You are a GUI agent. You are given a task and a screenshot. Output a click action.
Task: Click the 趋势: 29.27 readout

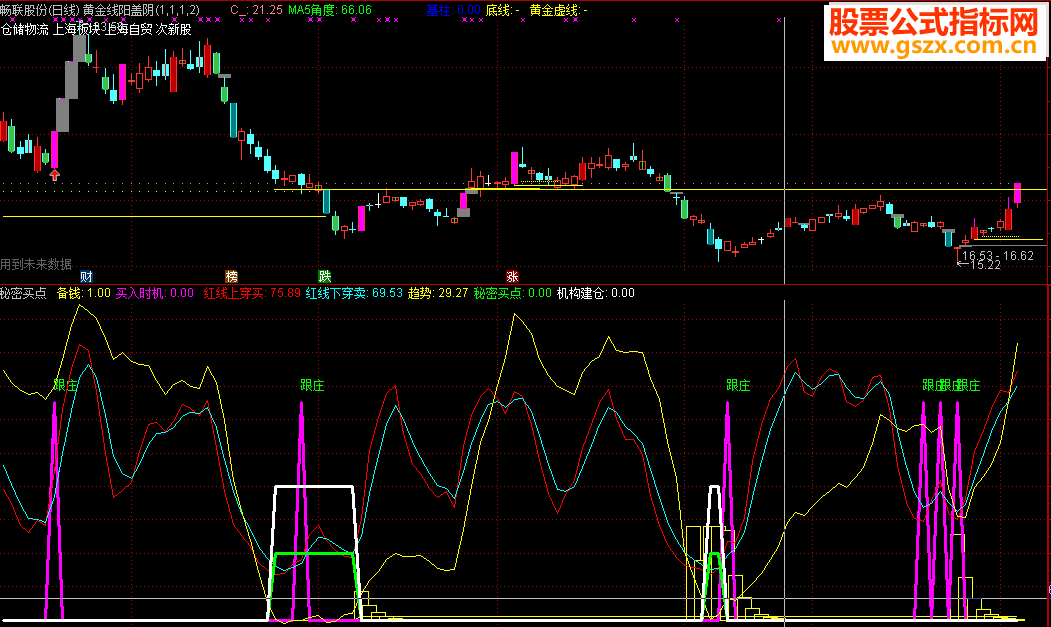click(x=438, y=293)
